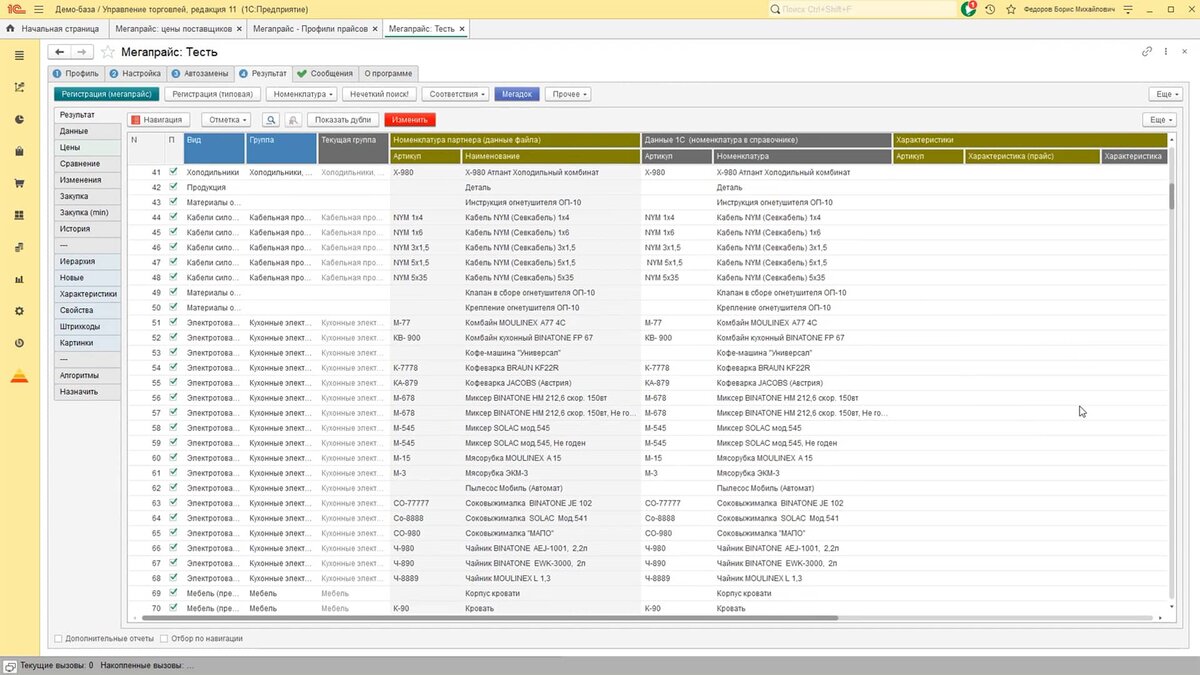Click the Регистрация (мегапрайс) button
Screen dimensions: 1200x675
[106, 94]
